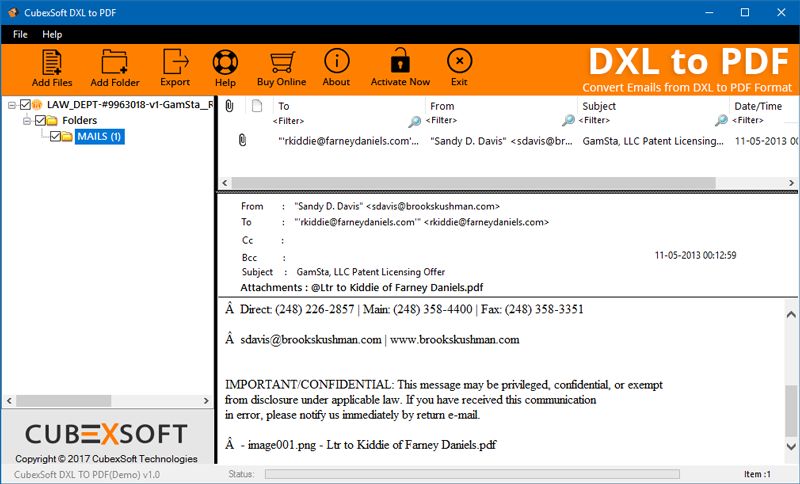
Task: Click the LAW_DEPT file root icon
Action: [x=37, y=105]
